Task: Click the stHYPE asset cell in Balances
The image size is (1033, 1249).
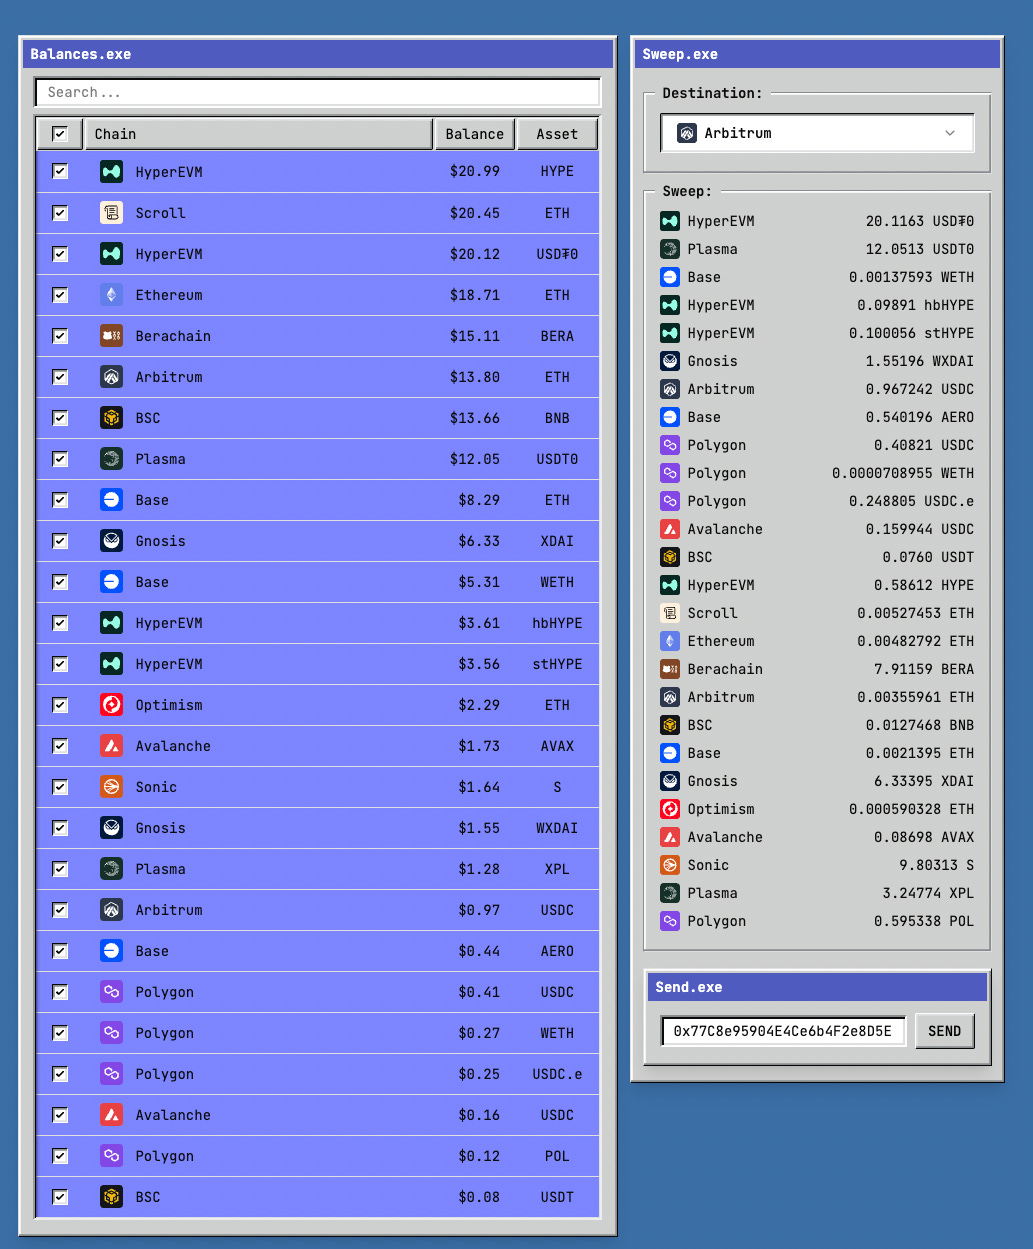Action: (x=557, y=663)
